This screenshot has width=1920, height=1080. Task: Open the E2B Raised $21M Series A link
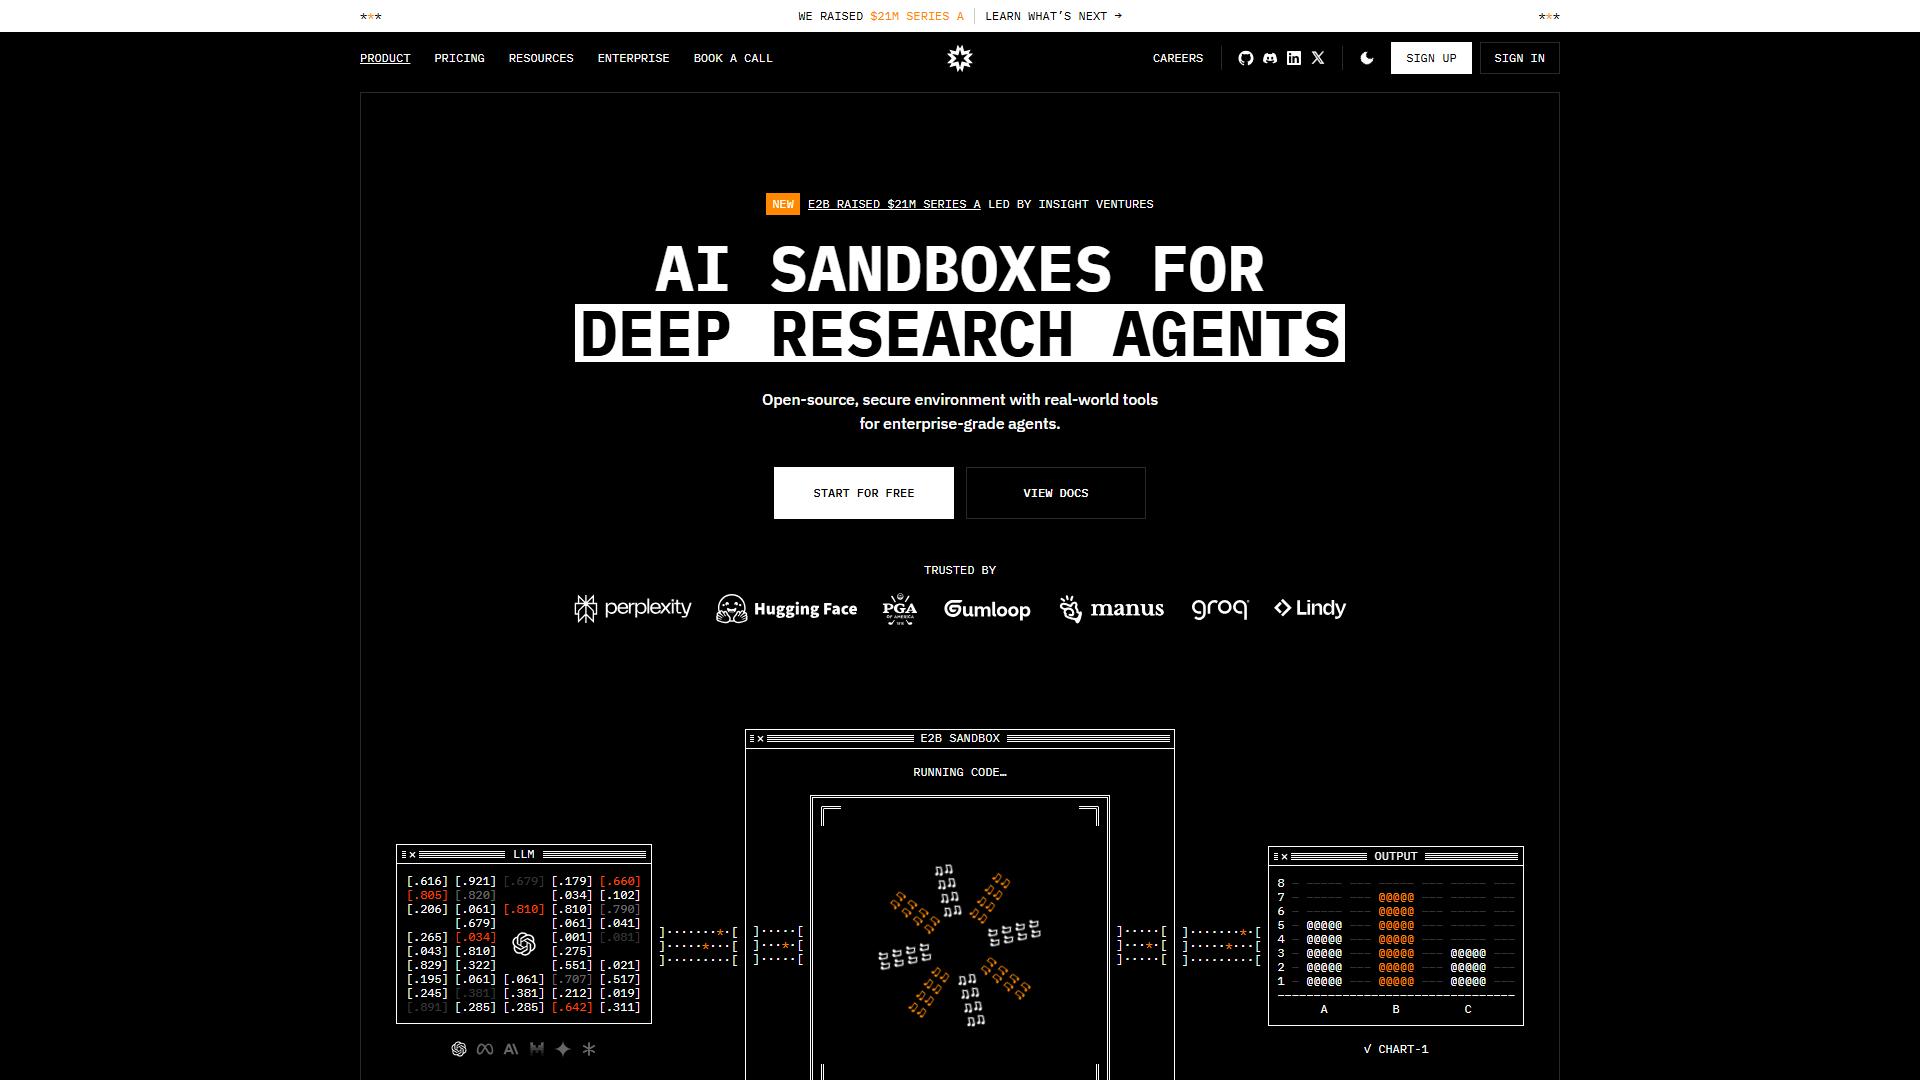[x=894, y=204]
